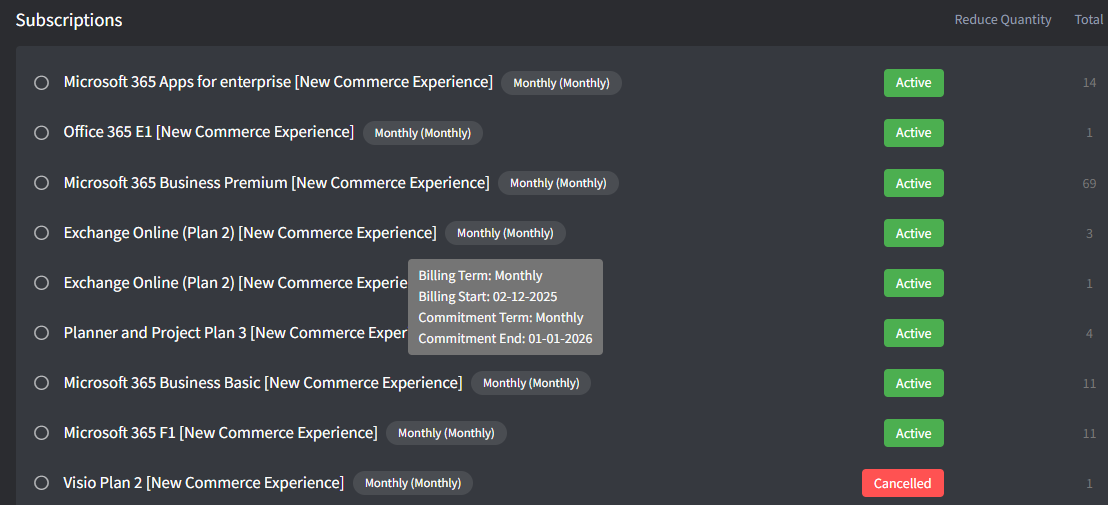Choose the Microsoft 365 Business Premium radio button
Image resolution: width=1108 pixels, height=505 pixels.
click(42, 183)
